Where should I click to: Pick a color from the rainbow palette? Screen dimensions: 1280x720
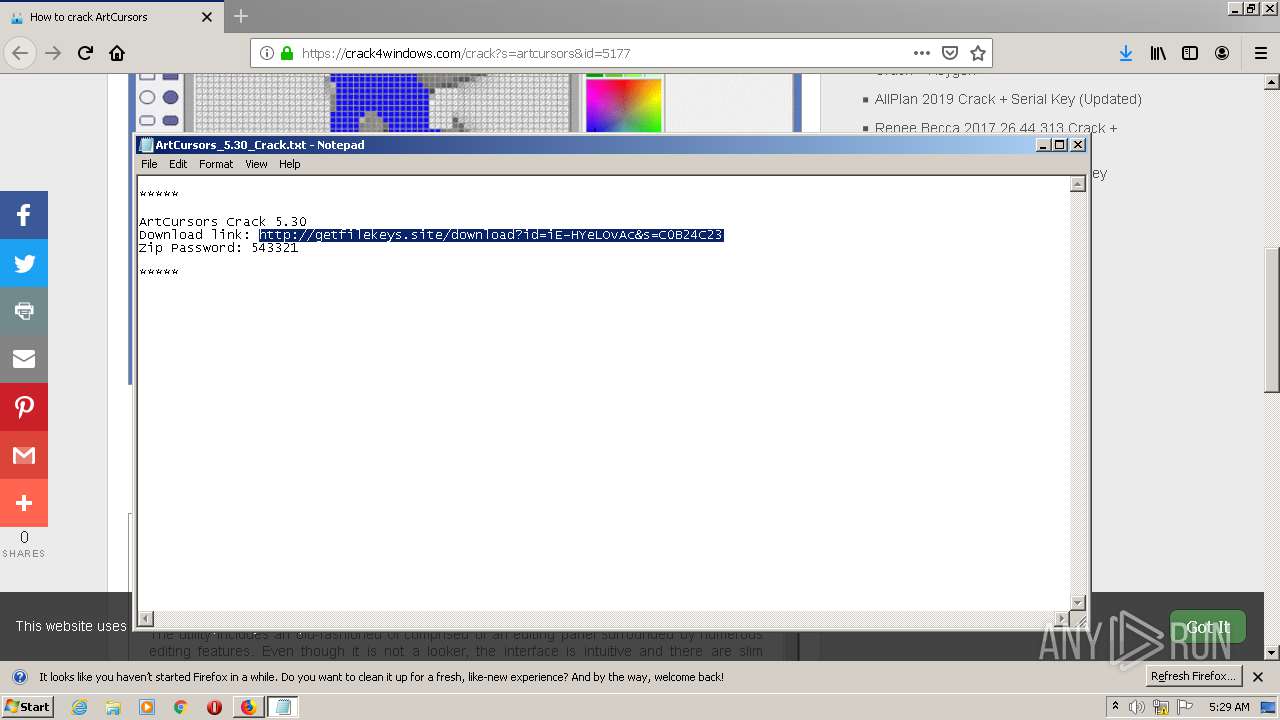623,105
